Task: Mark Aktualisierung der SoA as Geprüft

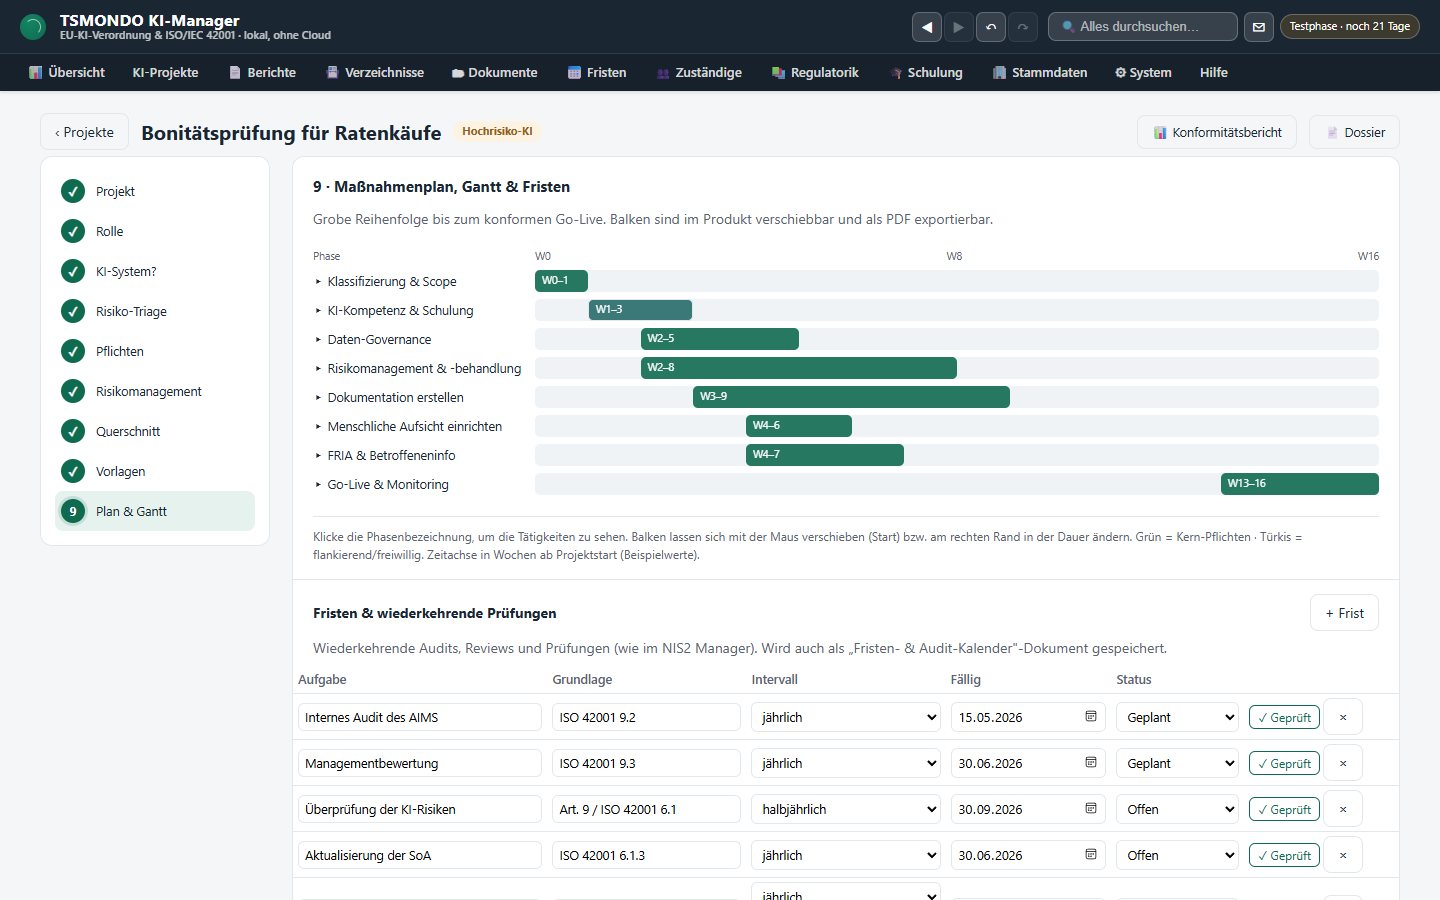Action: click(1284, 855)
